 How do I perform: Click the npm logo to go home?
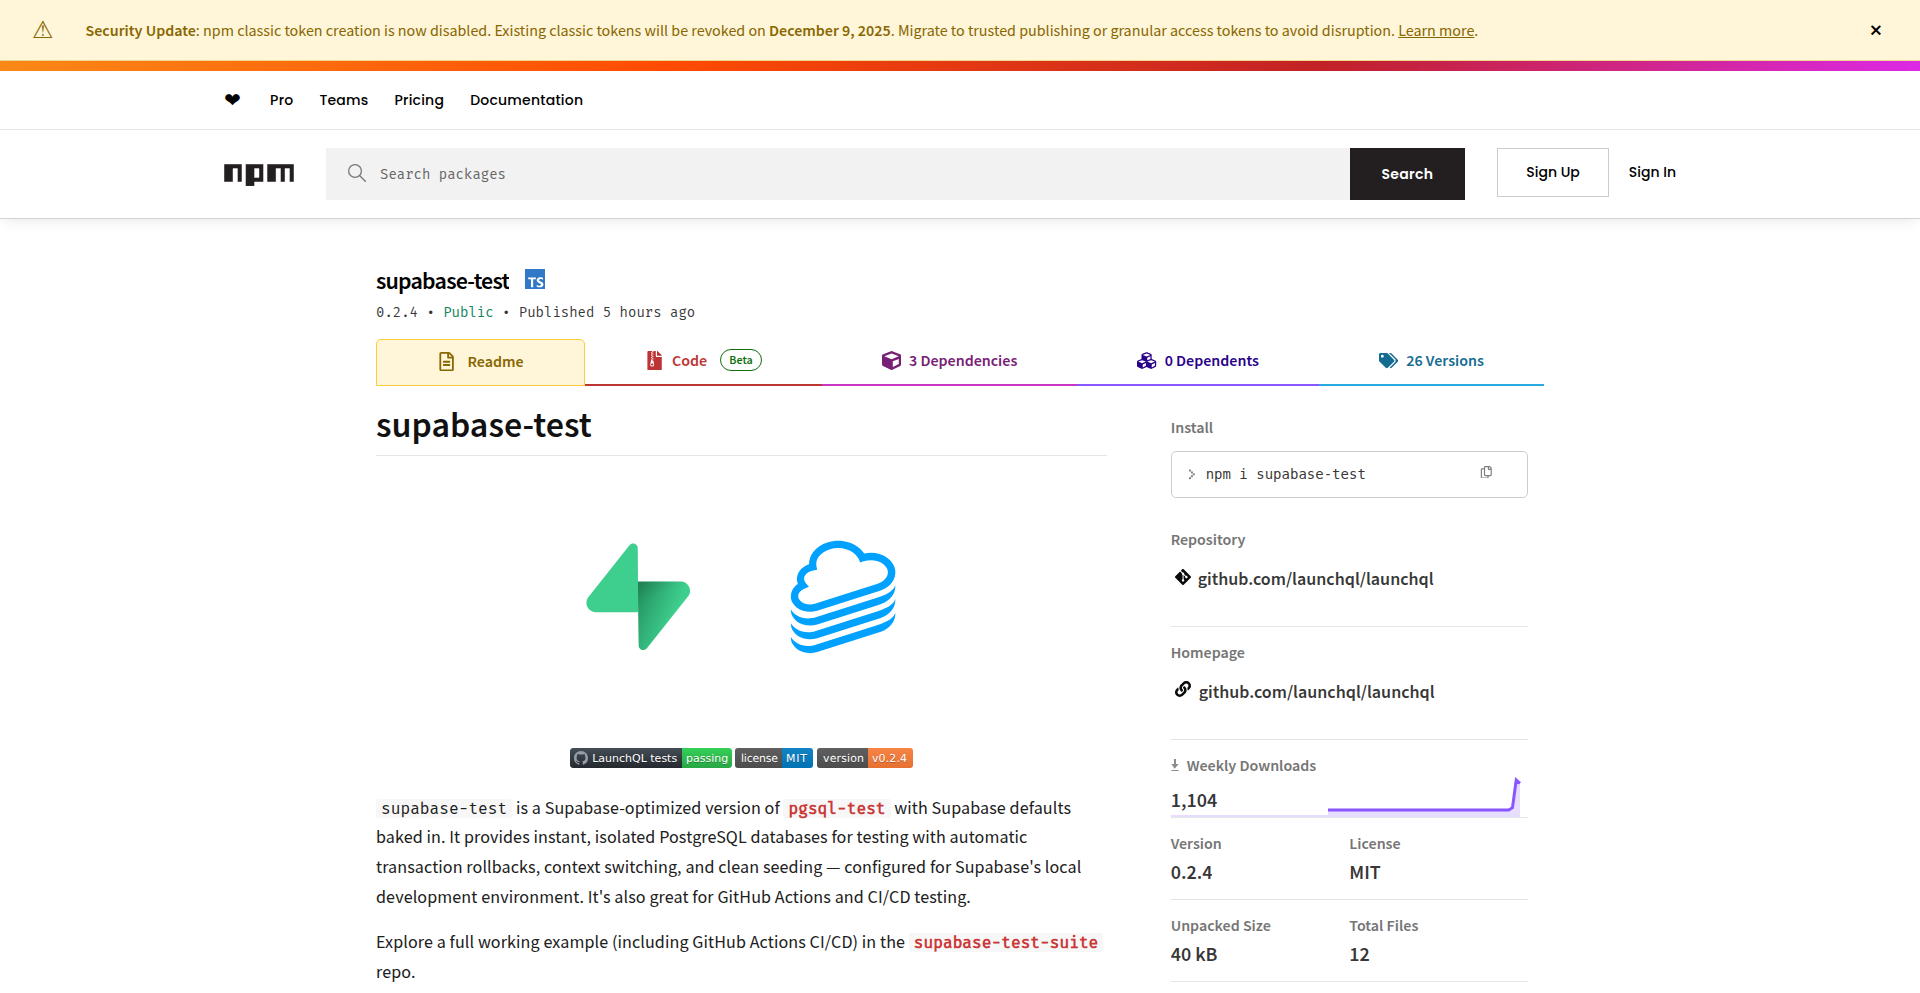[259, 174]
